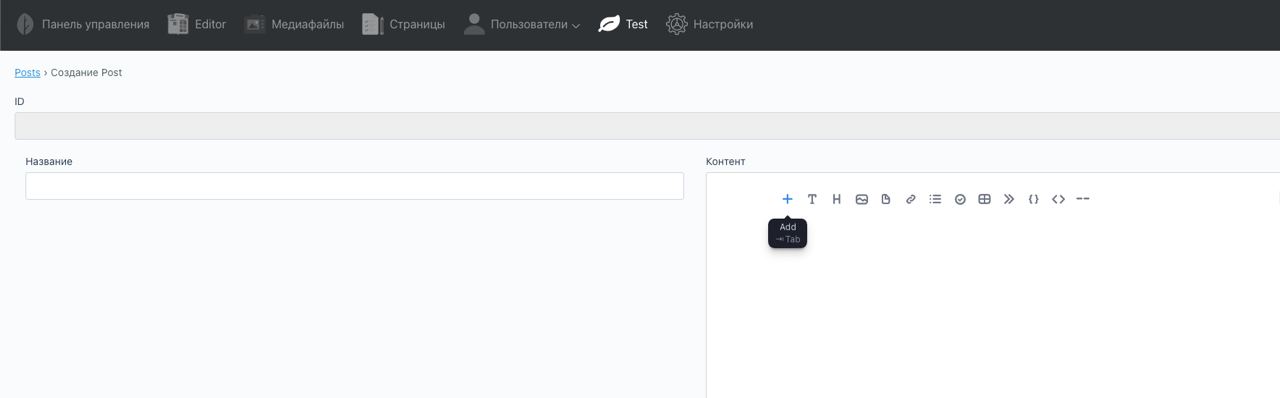Insert a Quote block with double chevron
The height and width of the screenshot is (398, 1280).
1009,199
